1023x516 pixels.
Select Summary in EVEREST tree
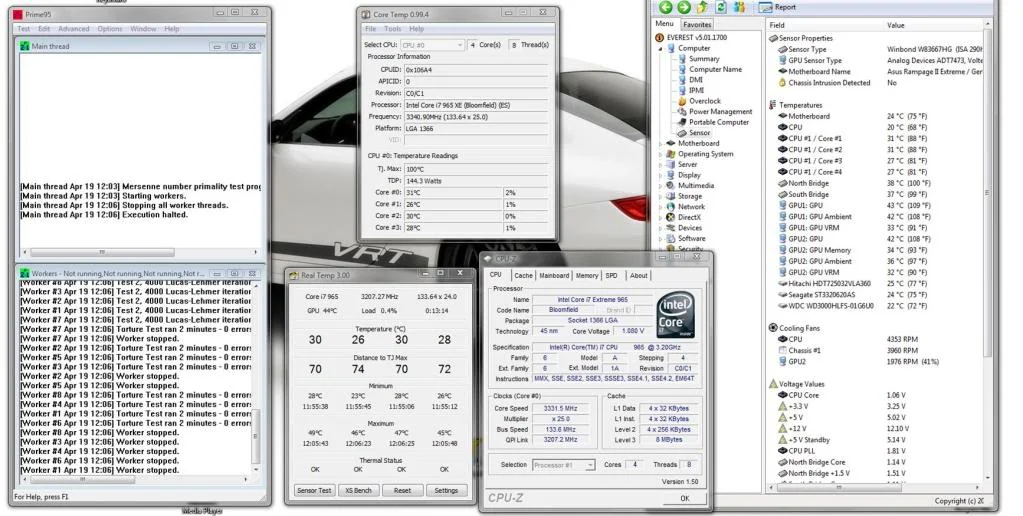pyautogui.click(x=704, y=59)
